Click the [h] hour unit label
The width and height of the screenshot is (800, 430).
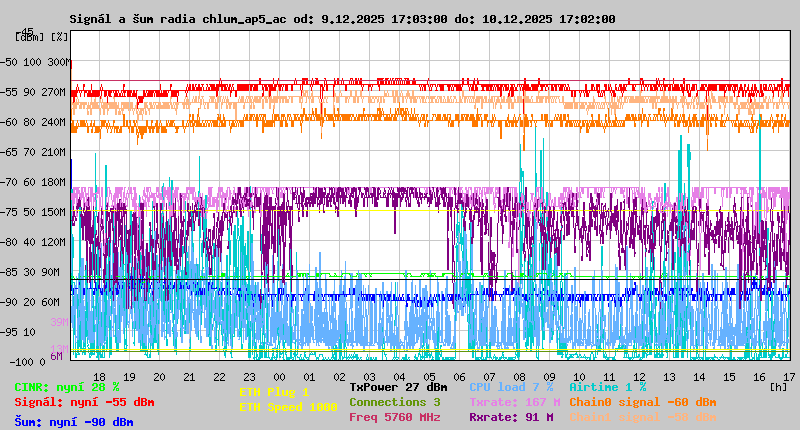pyautogui.click(x=777, y=386)
